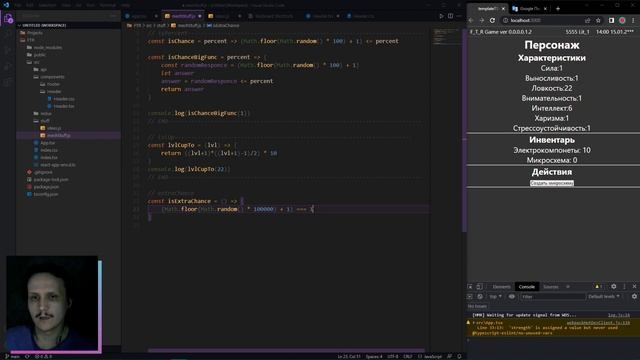Click the live expression eye icon

512,297
